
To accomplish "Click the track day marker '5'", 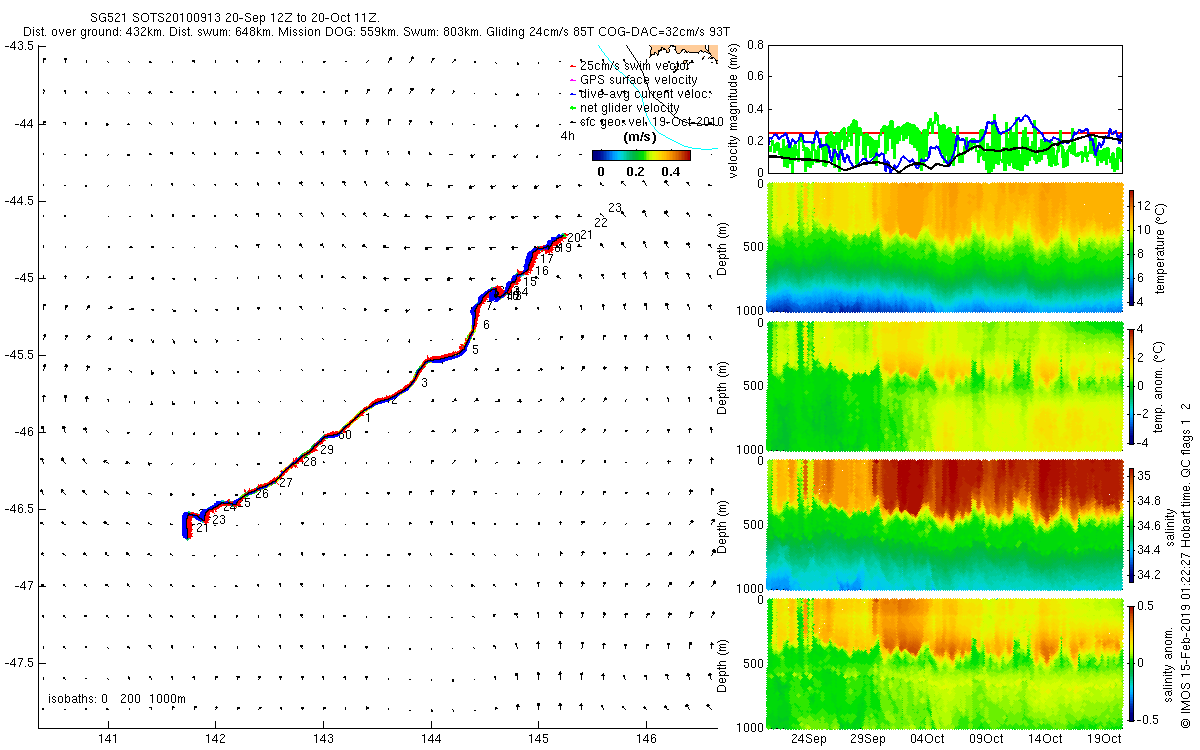I will pos(475,350).
